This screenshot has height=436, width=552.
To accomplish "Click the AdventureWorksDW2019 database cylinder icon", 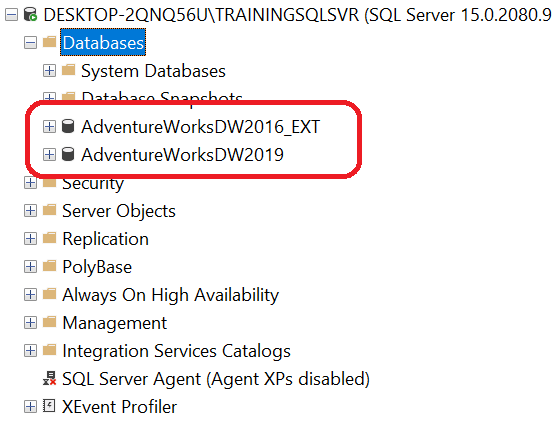I will click(x=68, y=154).
